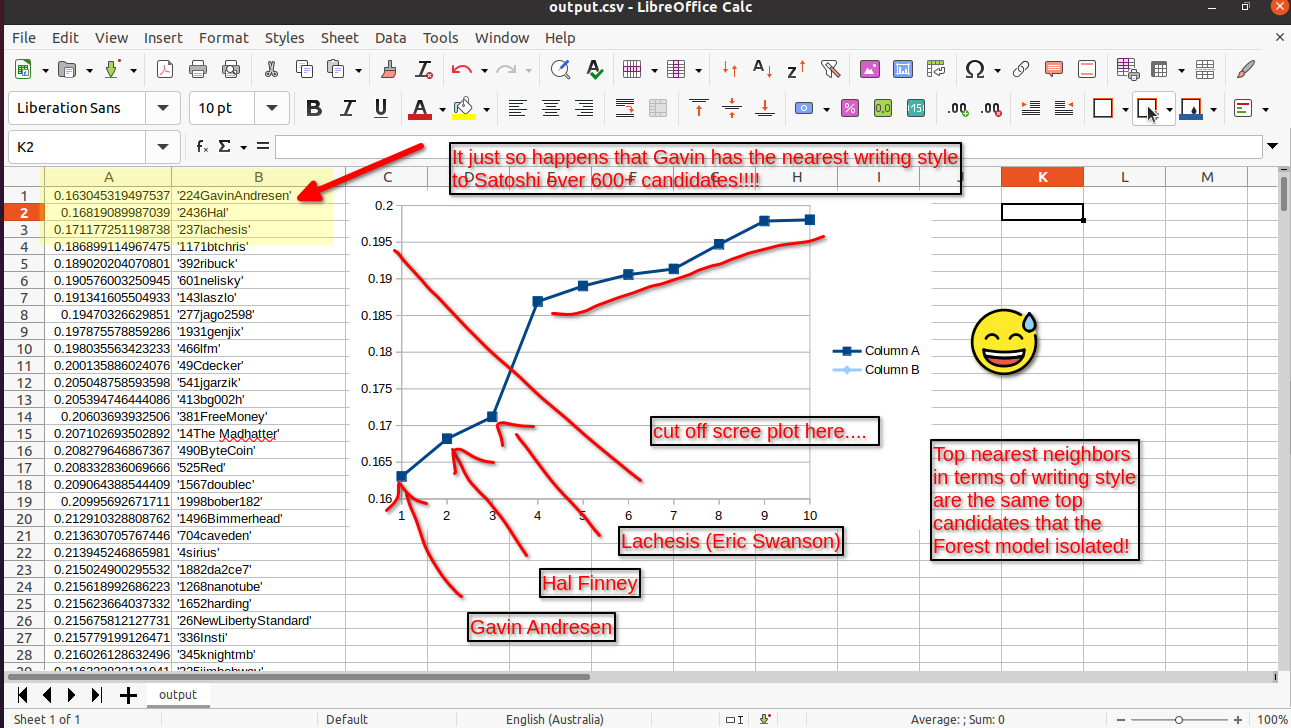1291x728 pixels.
Task: Click Sort Ascending icon
Action: click(x=762, y=69)
